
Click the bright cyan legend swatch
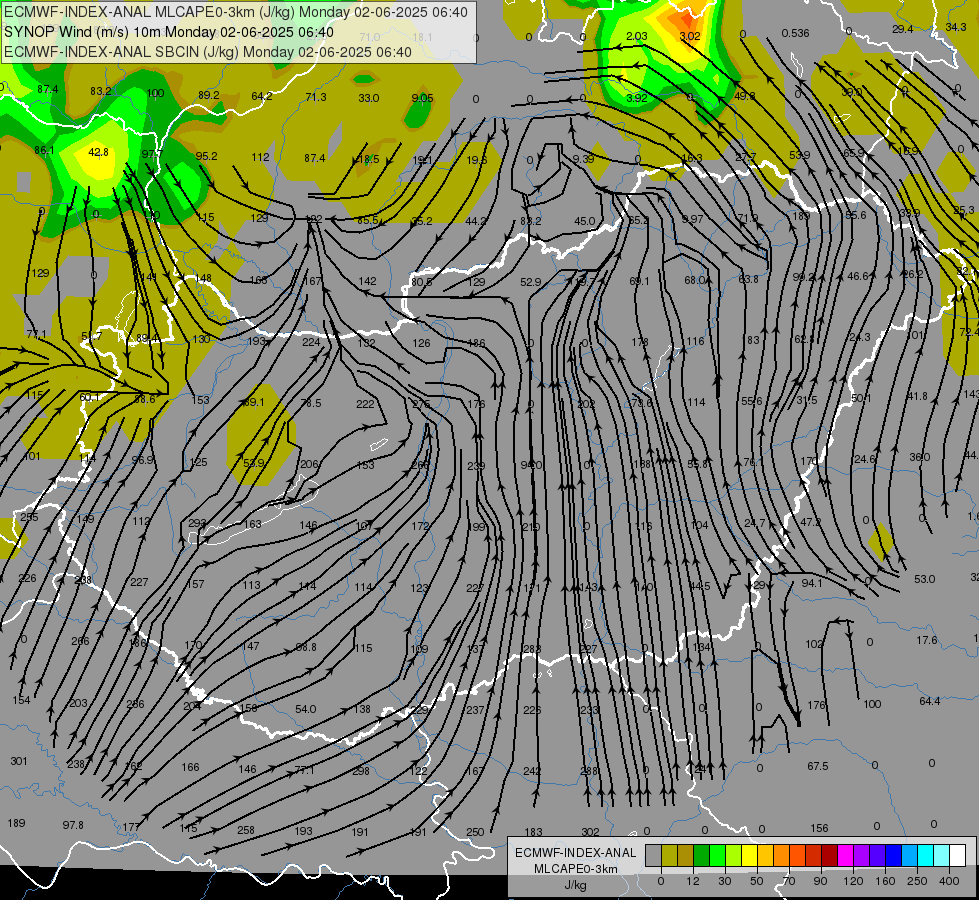coord(925,855)
